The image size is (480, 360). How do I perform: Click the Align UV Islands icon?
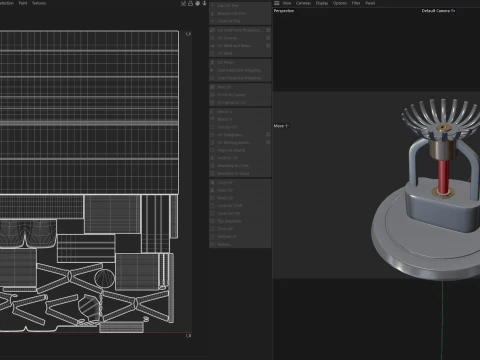(212, 150)
